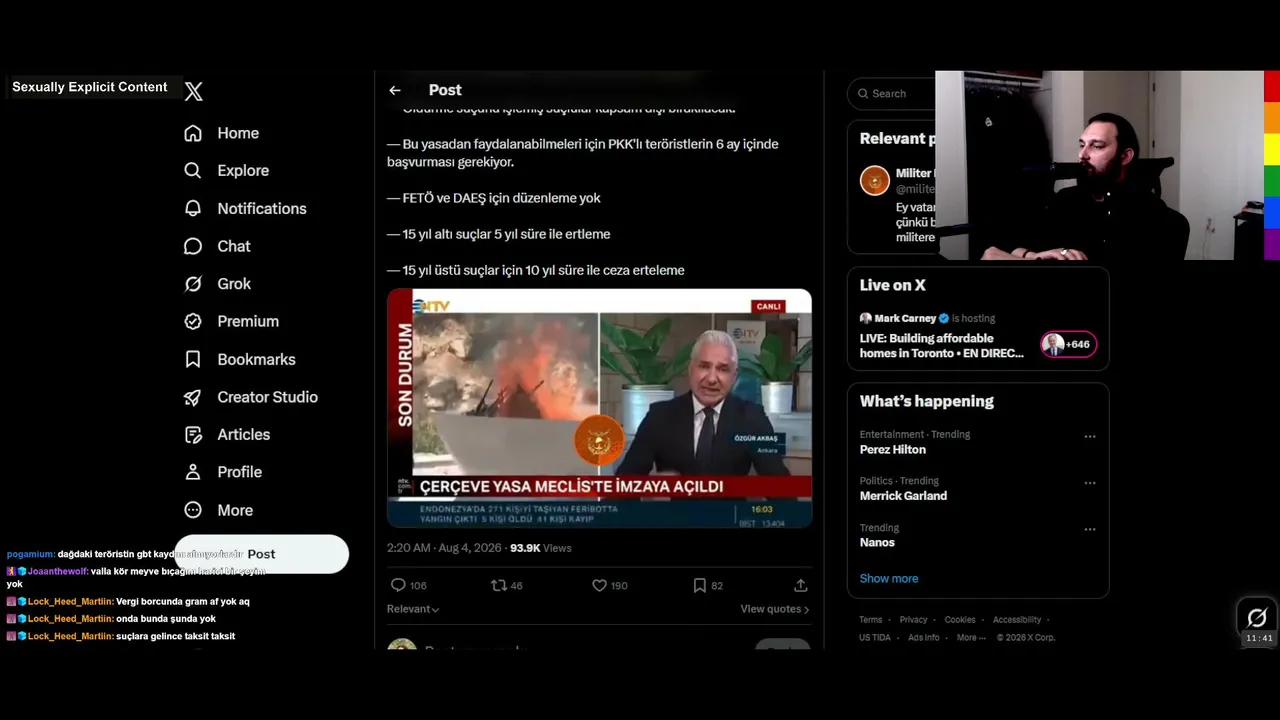The width and height of the screenshot is (1280, 720).
Task: Click the Chat bubble icon in sidebar
Action: pyautogui.click(x=193, y=246)
